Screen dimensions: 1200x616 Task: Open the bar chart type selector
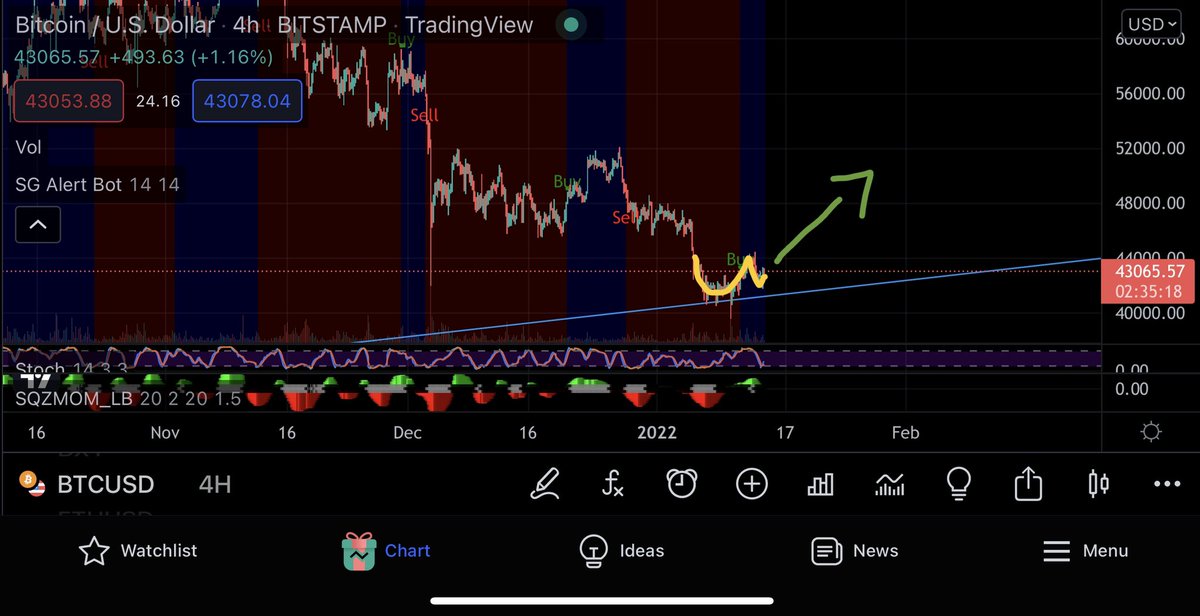(820, 485)
